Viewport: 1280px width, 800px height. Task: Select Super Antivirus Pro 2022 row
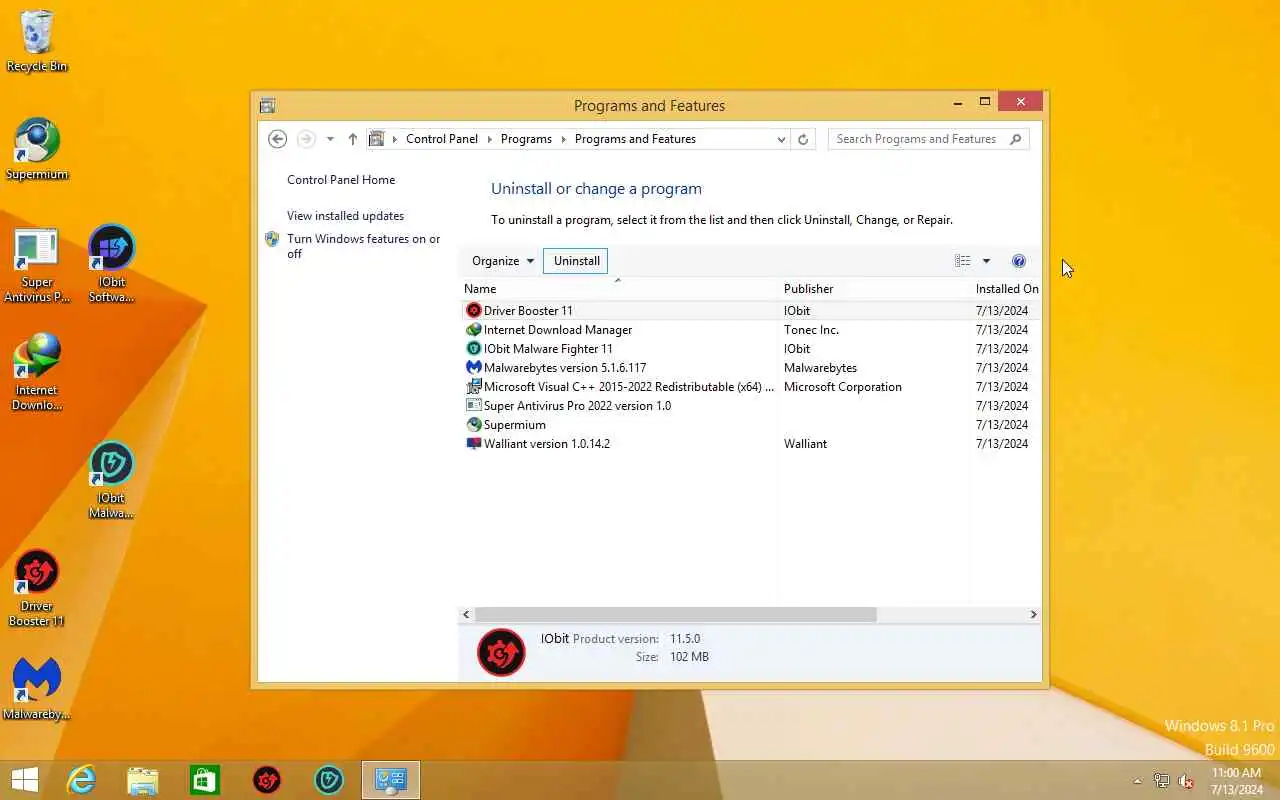[749, 406]
